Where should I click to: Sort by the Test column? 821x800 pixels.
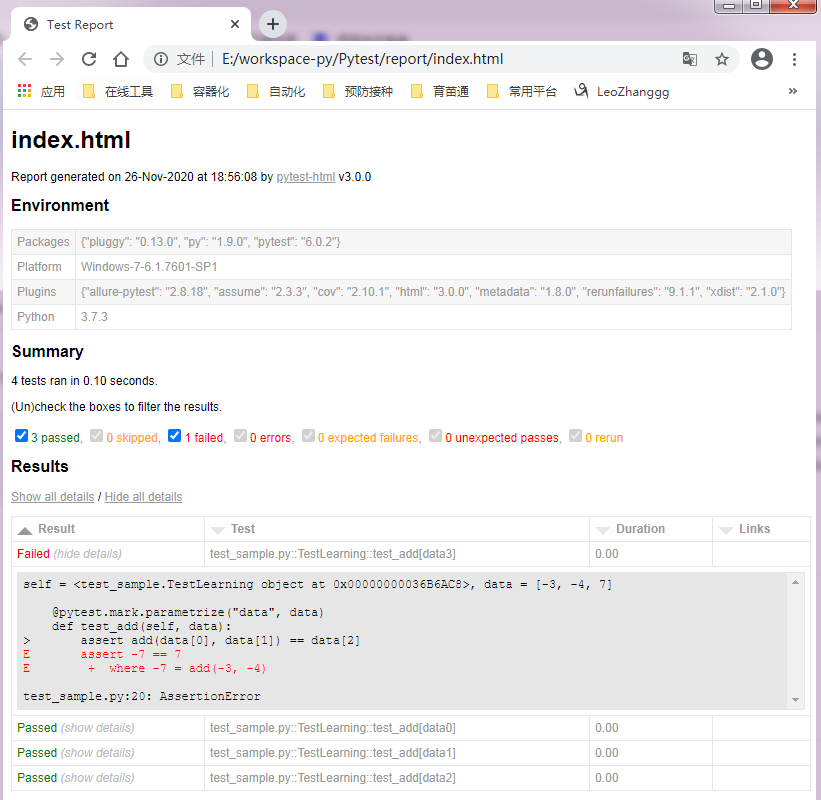coord(397,529)
